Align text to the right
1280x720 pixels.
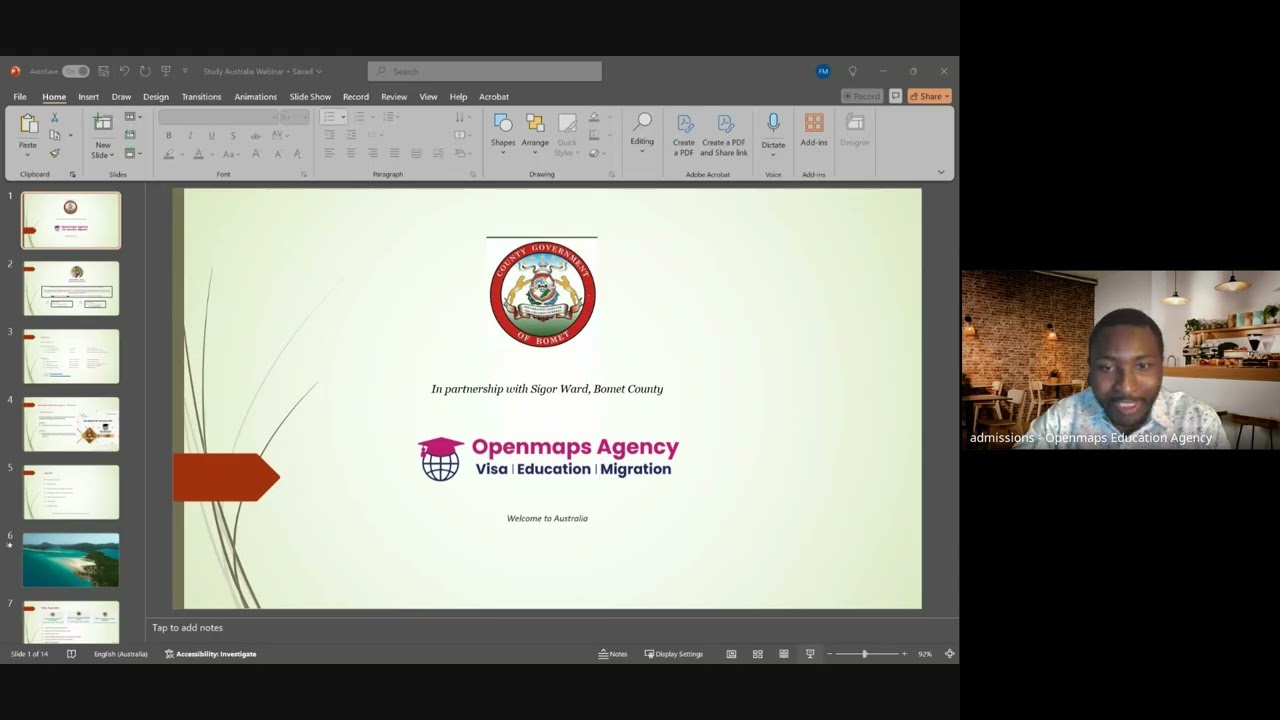point(373,153)
